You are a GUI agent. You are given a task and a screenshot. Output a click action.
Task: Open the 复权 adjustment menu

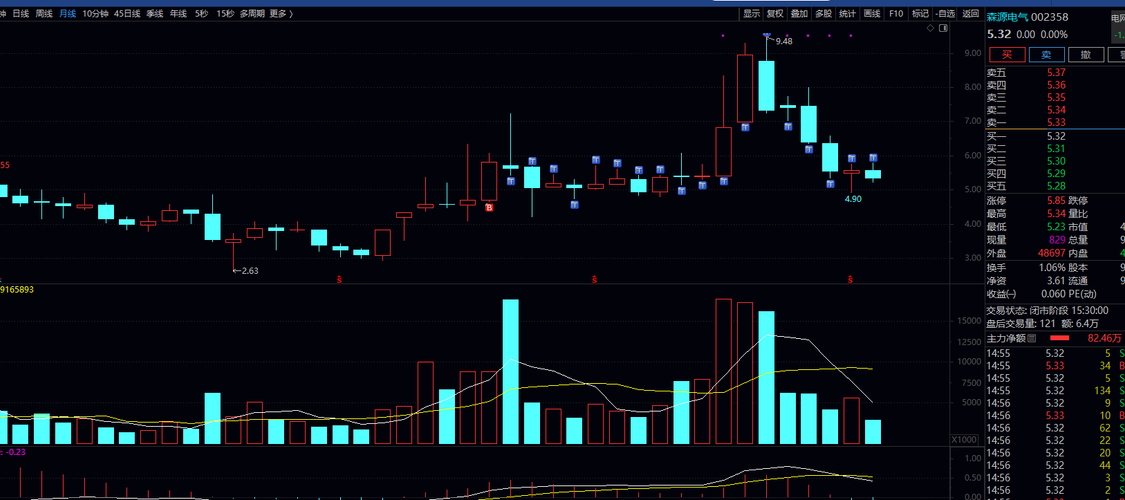775,13
